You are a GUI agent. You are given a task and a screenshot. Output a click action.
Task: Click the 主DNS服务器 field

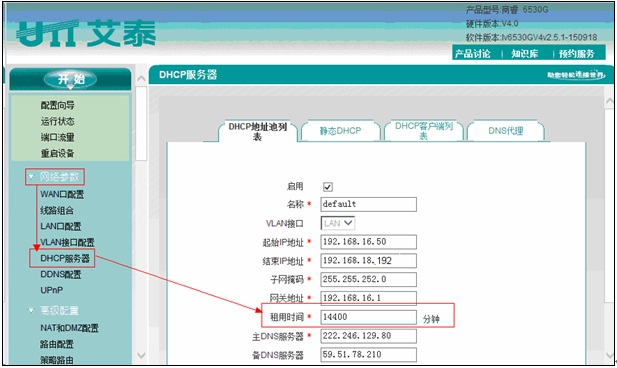(368, 336)
